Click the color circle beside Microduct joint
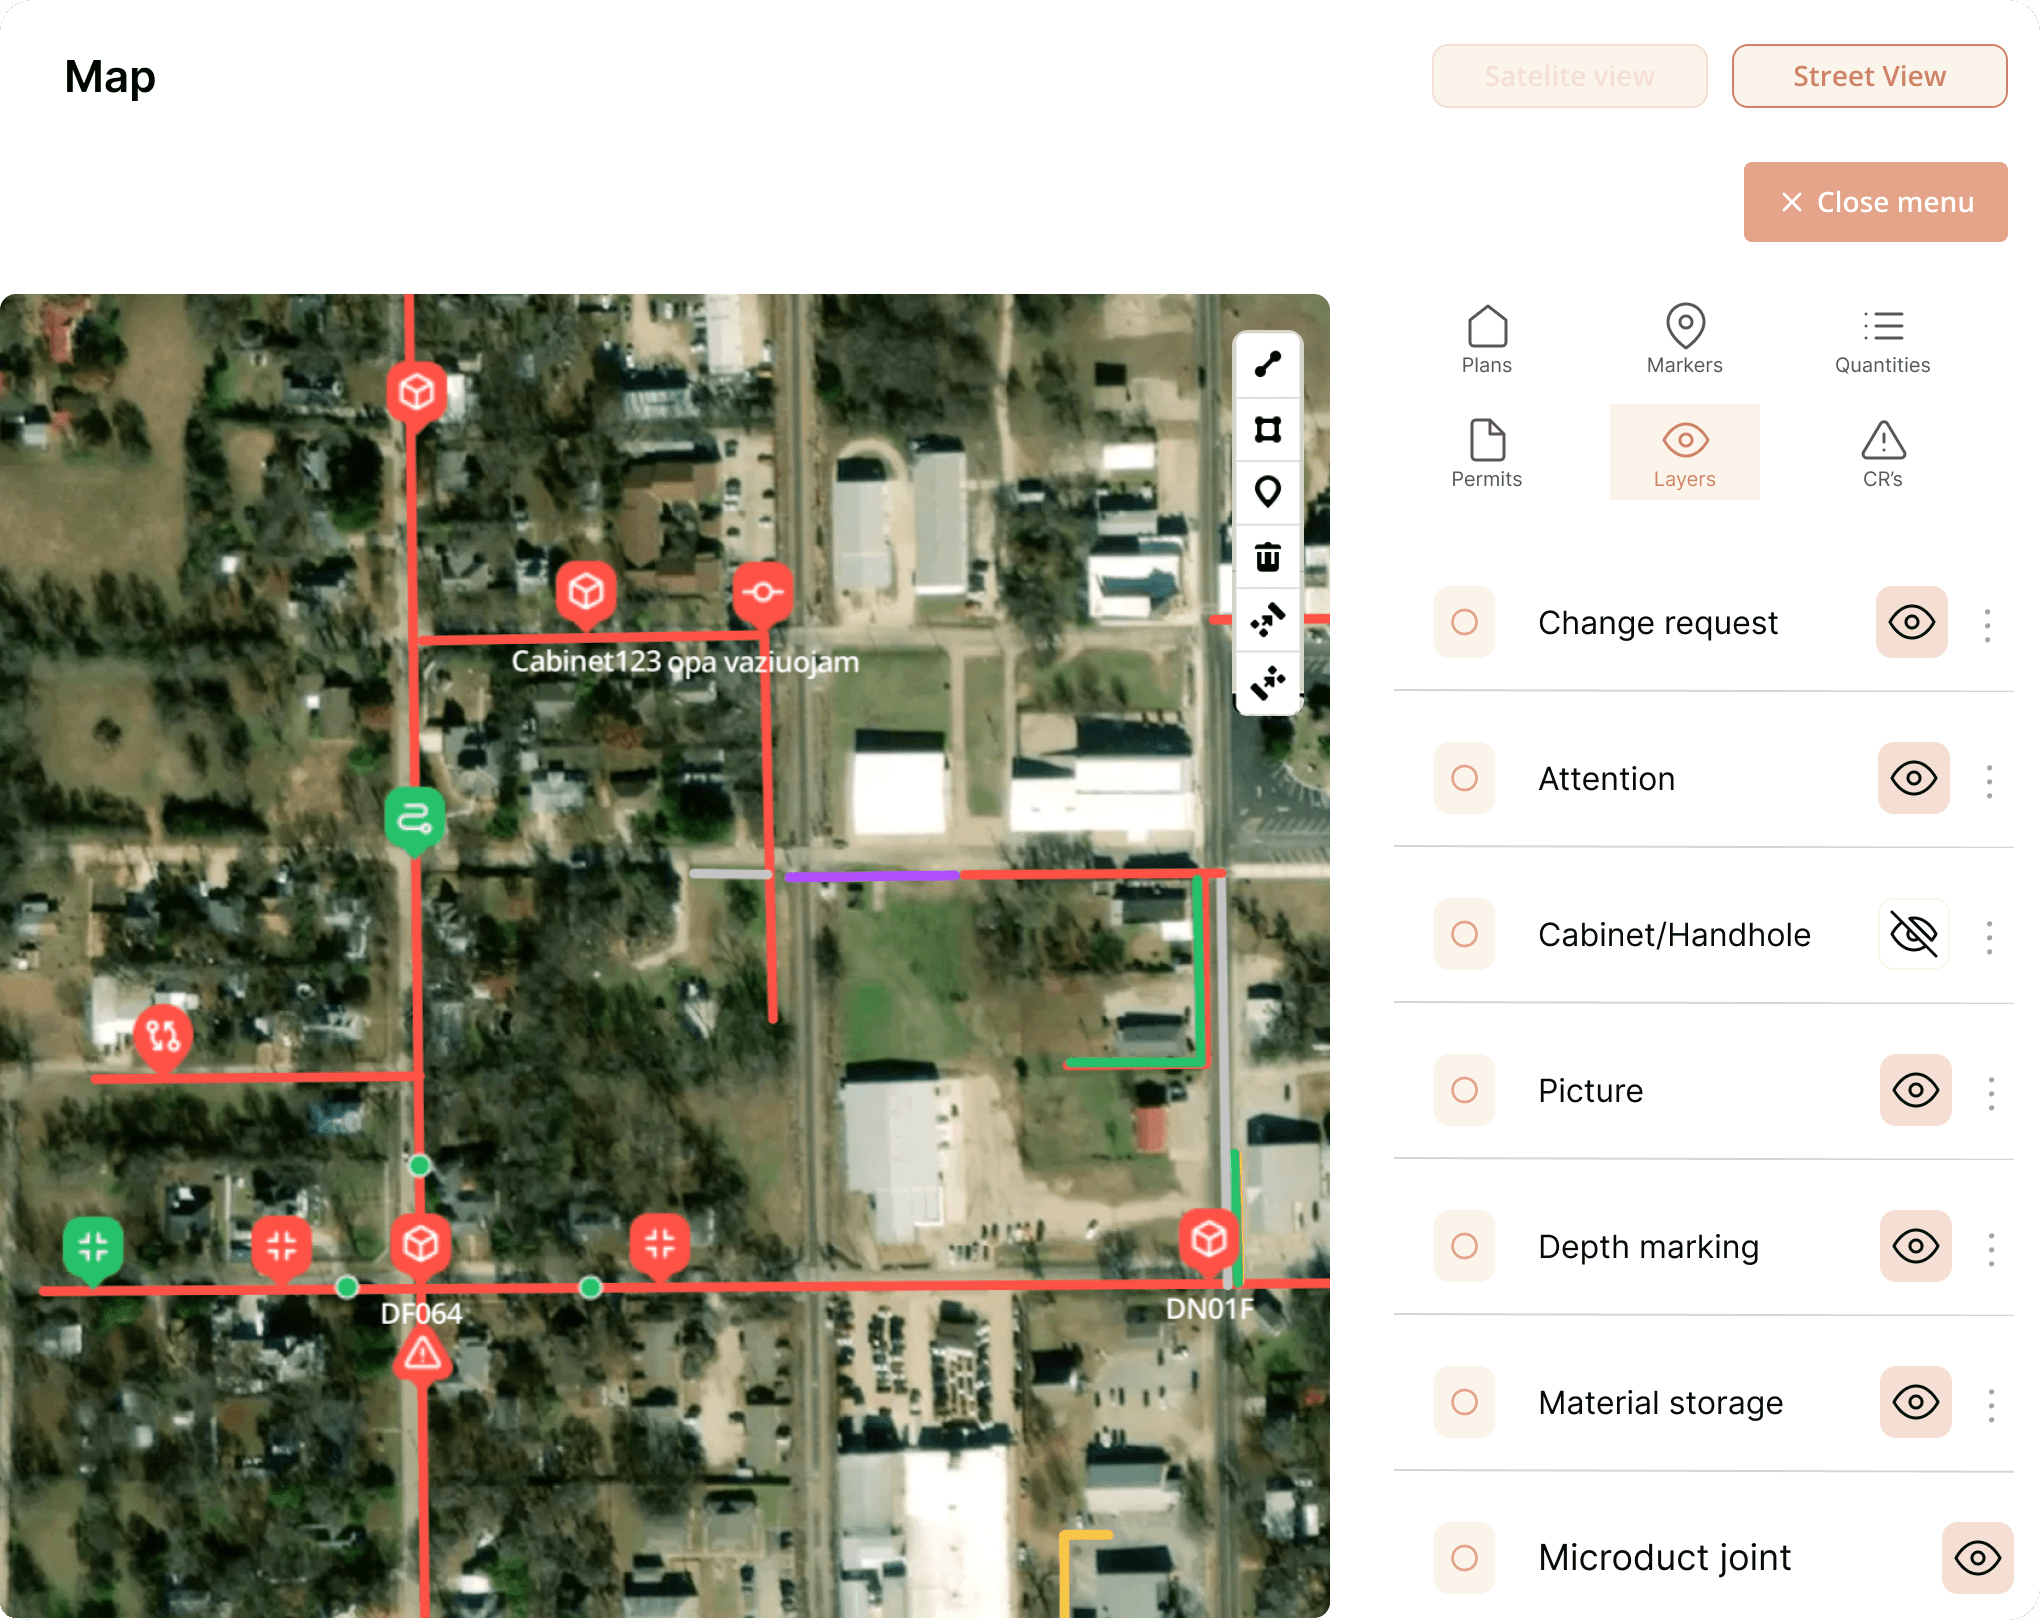Viewport: 2040px width, 1620px height. coord(1464,1557)
